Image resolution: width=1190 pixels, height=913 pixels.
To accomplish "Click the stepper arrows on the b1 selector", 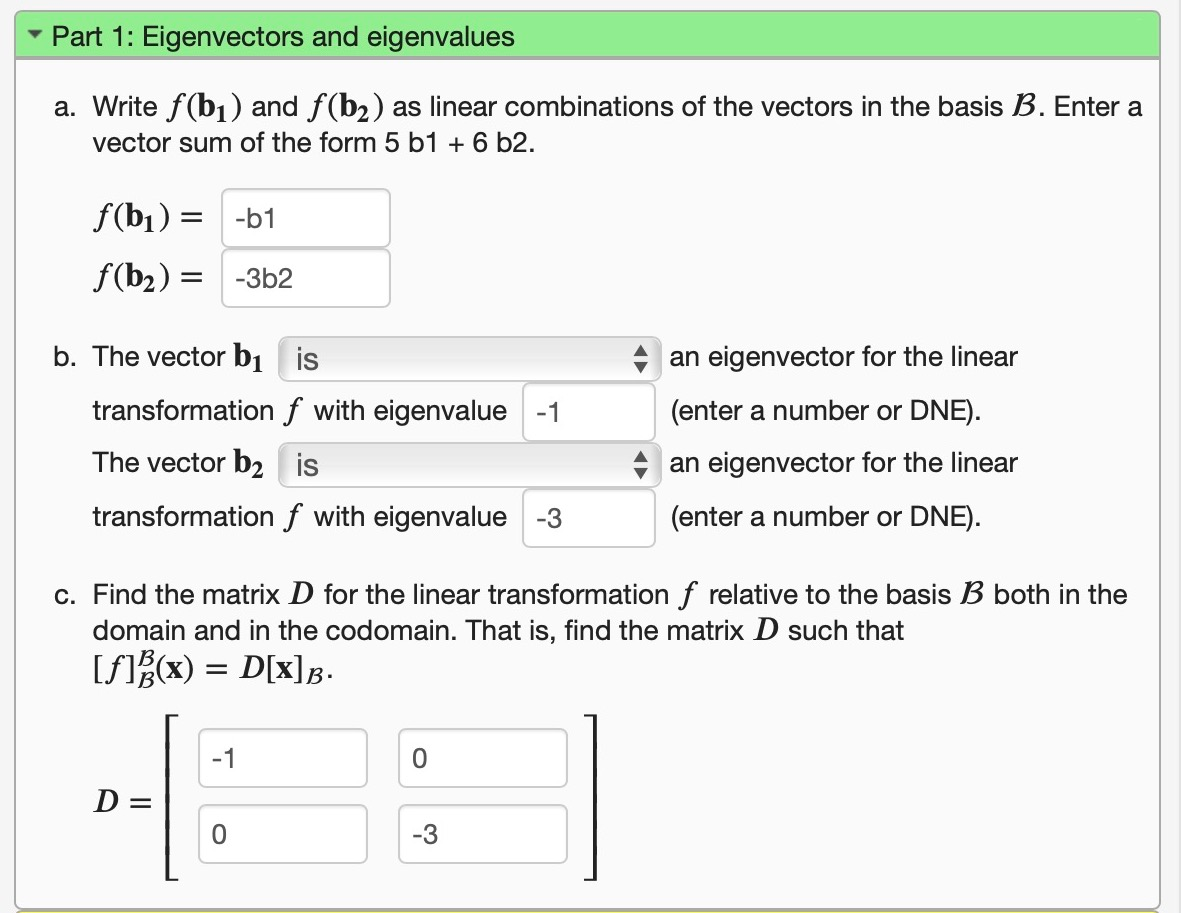I will pyautogui.click(x=643, y=358).
